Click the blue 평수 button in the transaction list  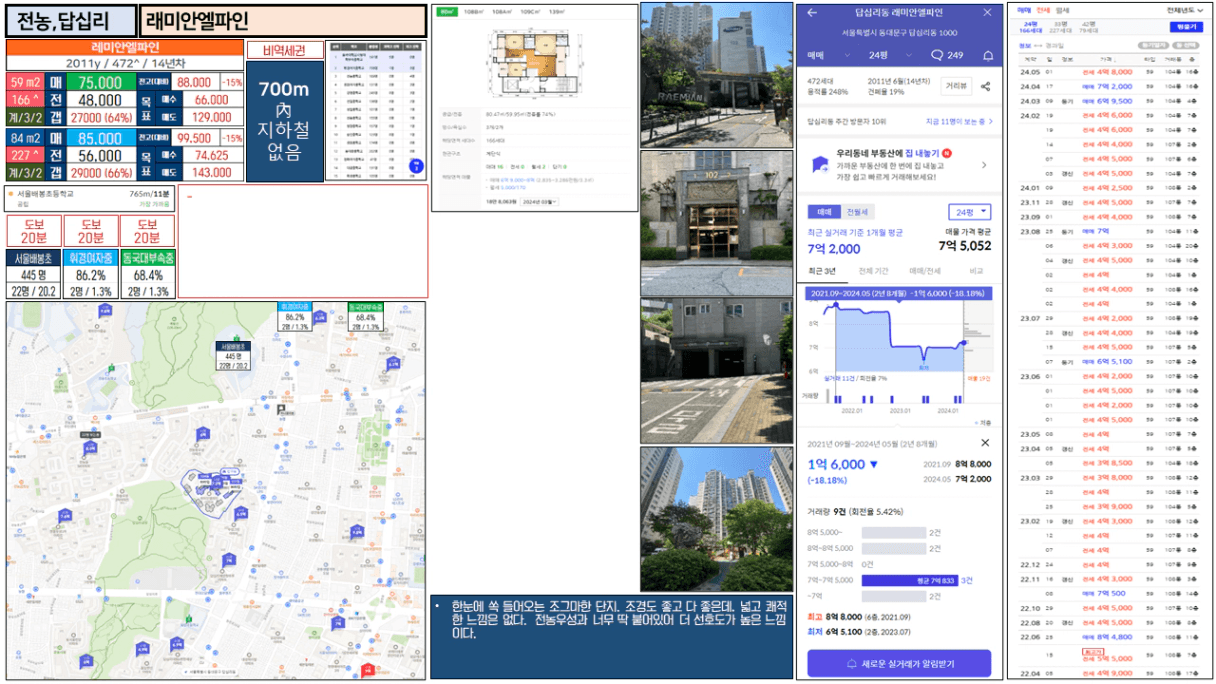coord(1186,27)
